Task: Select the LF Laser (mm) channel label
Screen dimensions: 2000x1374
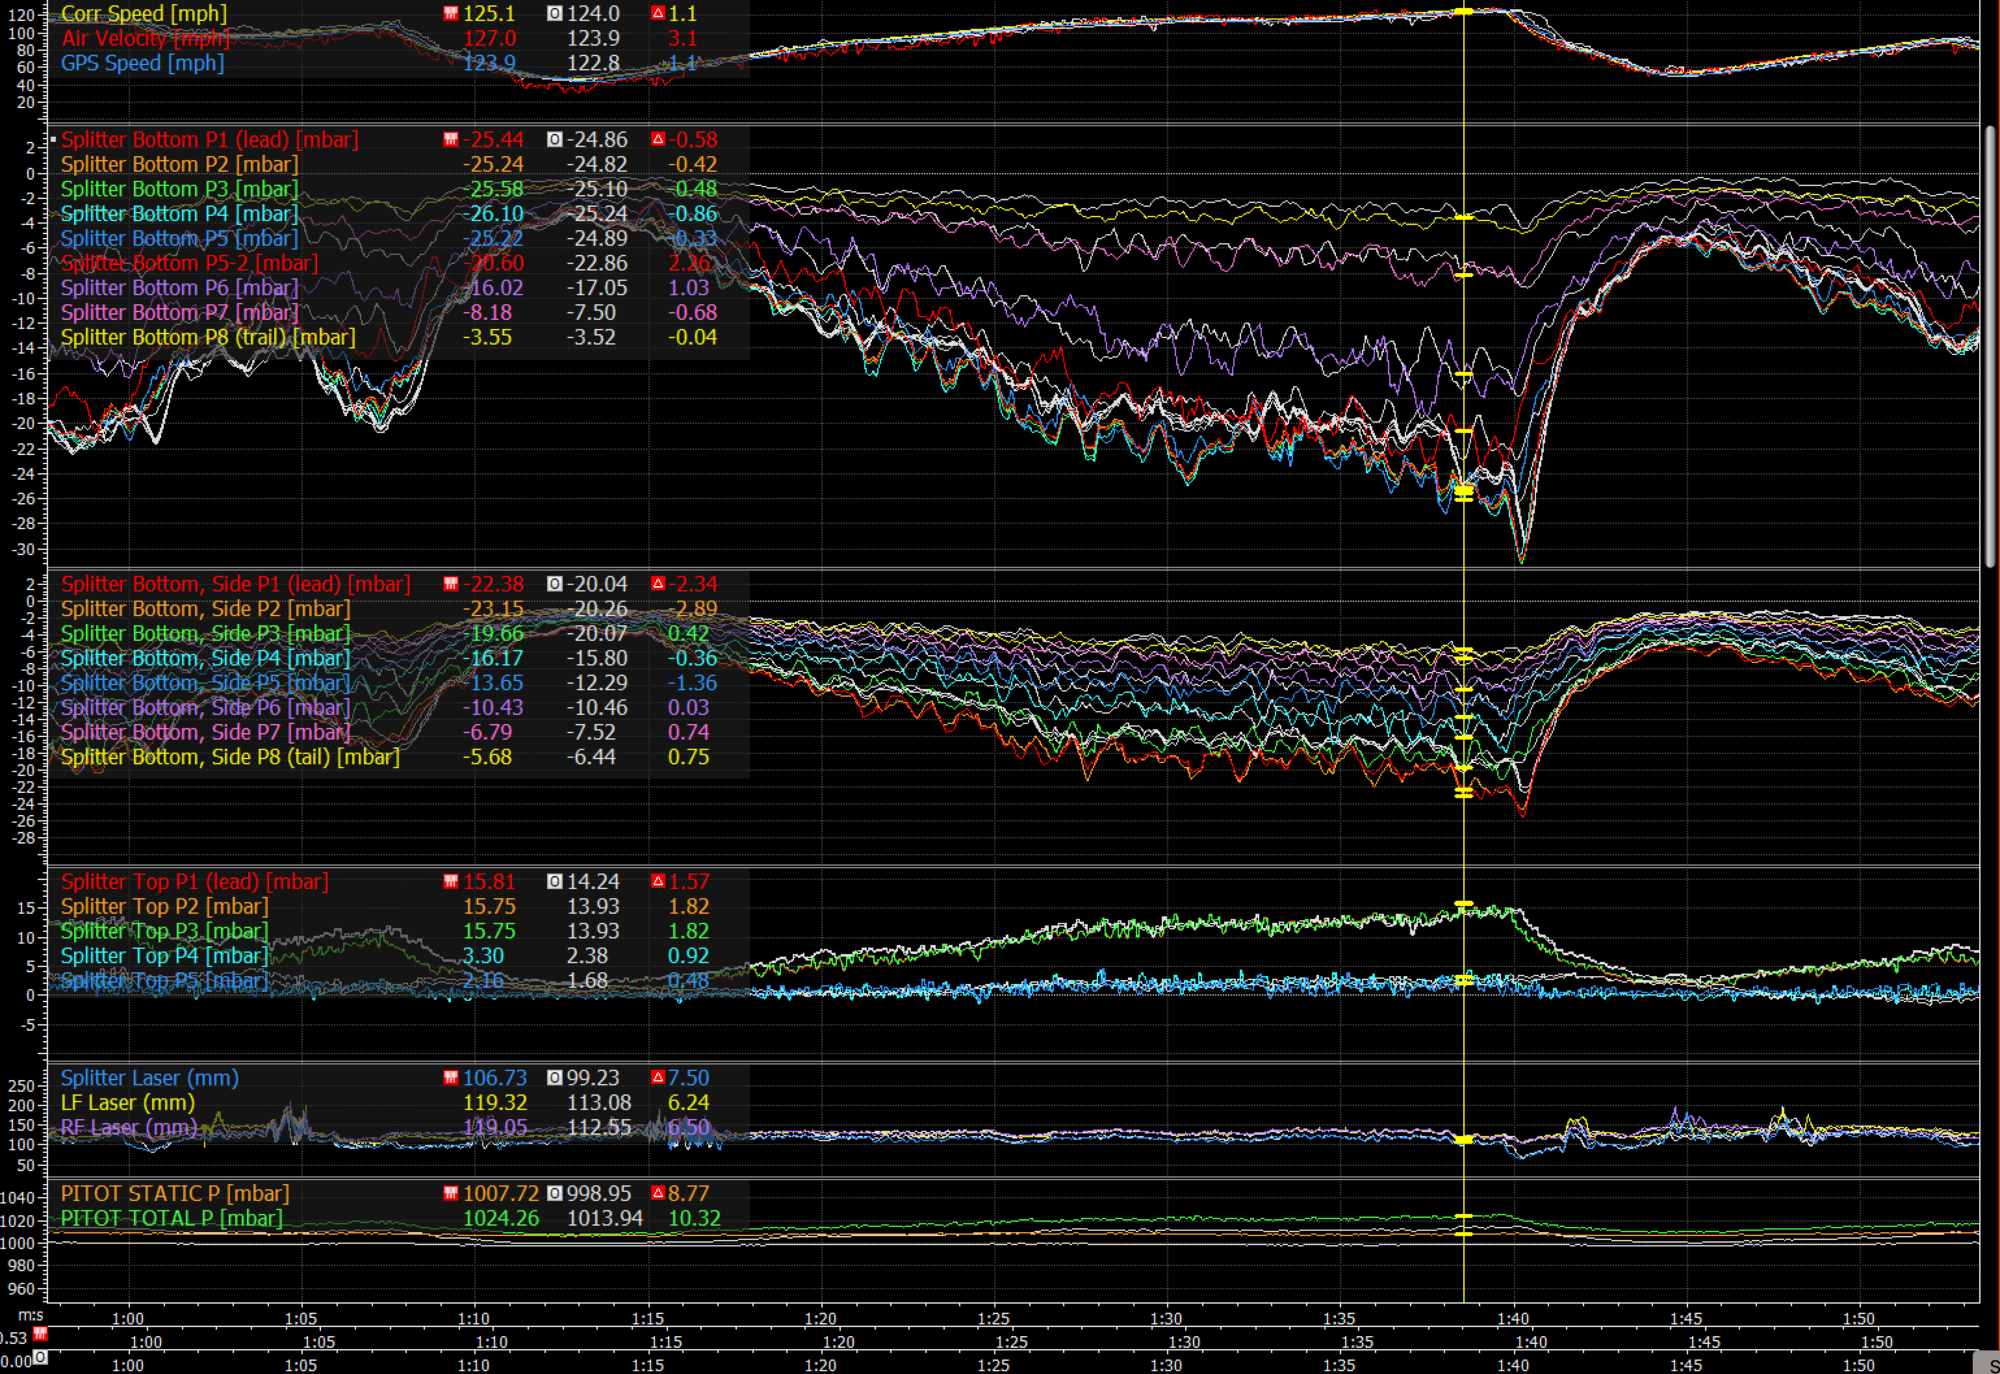Action: point(127,1103)
